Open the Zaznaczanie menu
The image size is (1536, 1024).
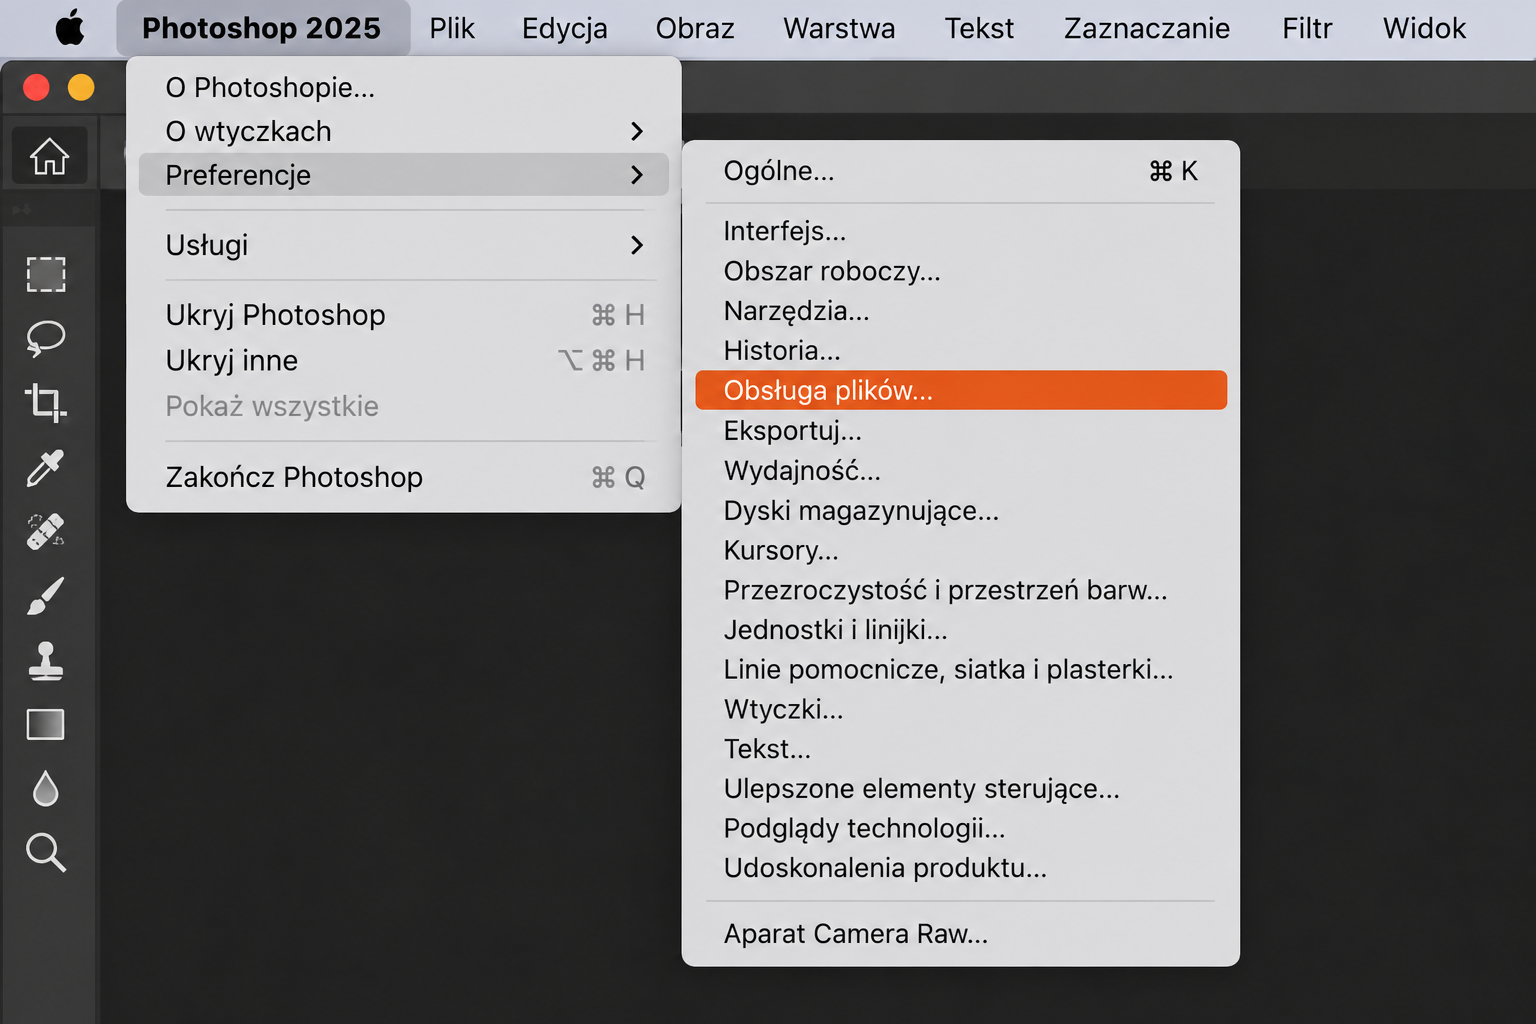[x=1147, y=28]
